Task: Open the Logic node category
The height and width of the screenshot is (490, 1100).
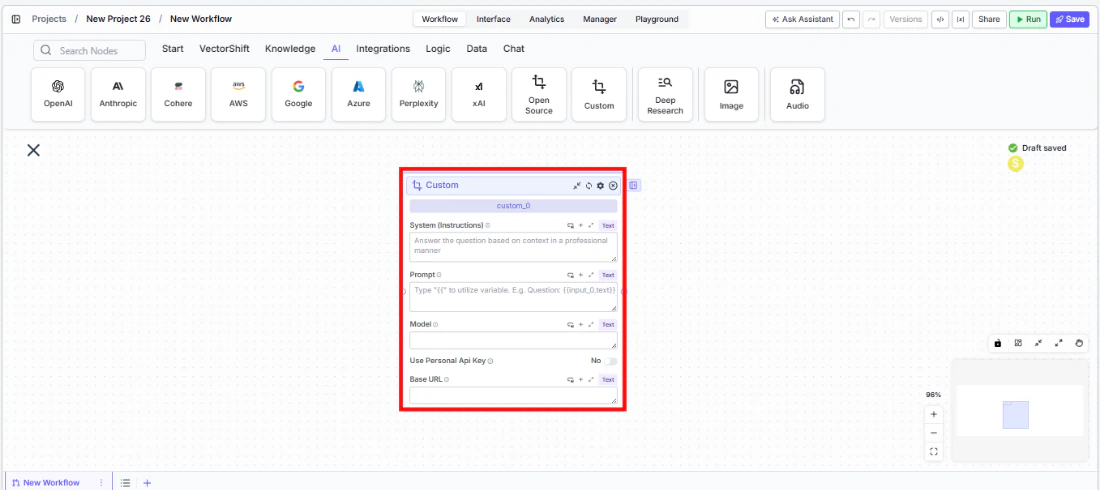Action: [x=438, y=49]
